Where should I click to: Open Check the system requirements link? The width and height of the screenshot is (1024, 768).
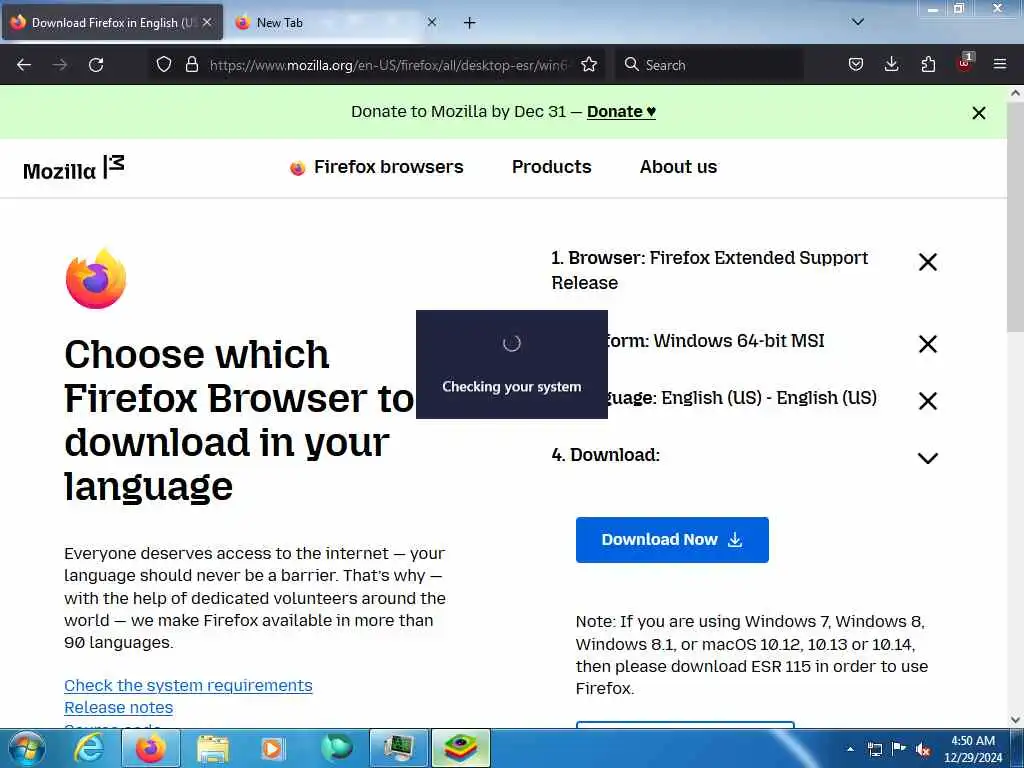[x=188, y=685]
